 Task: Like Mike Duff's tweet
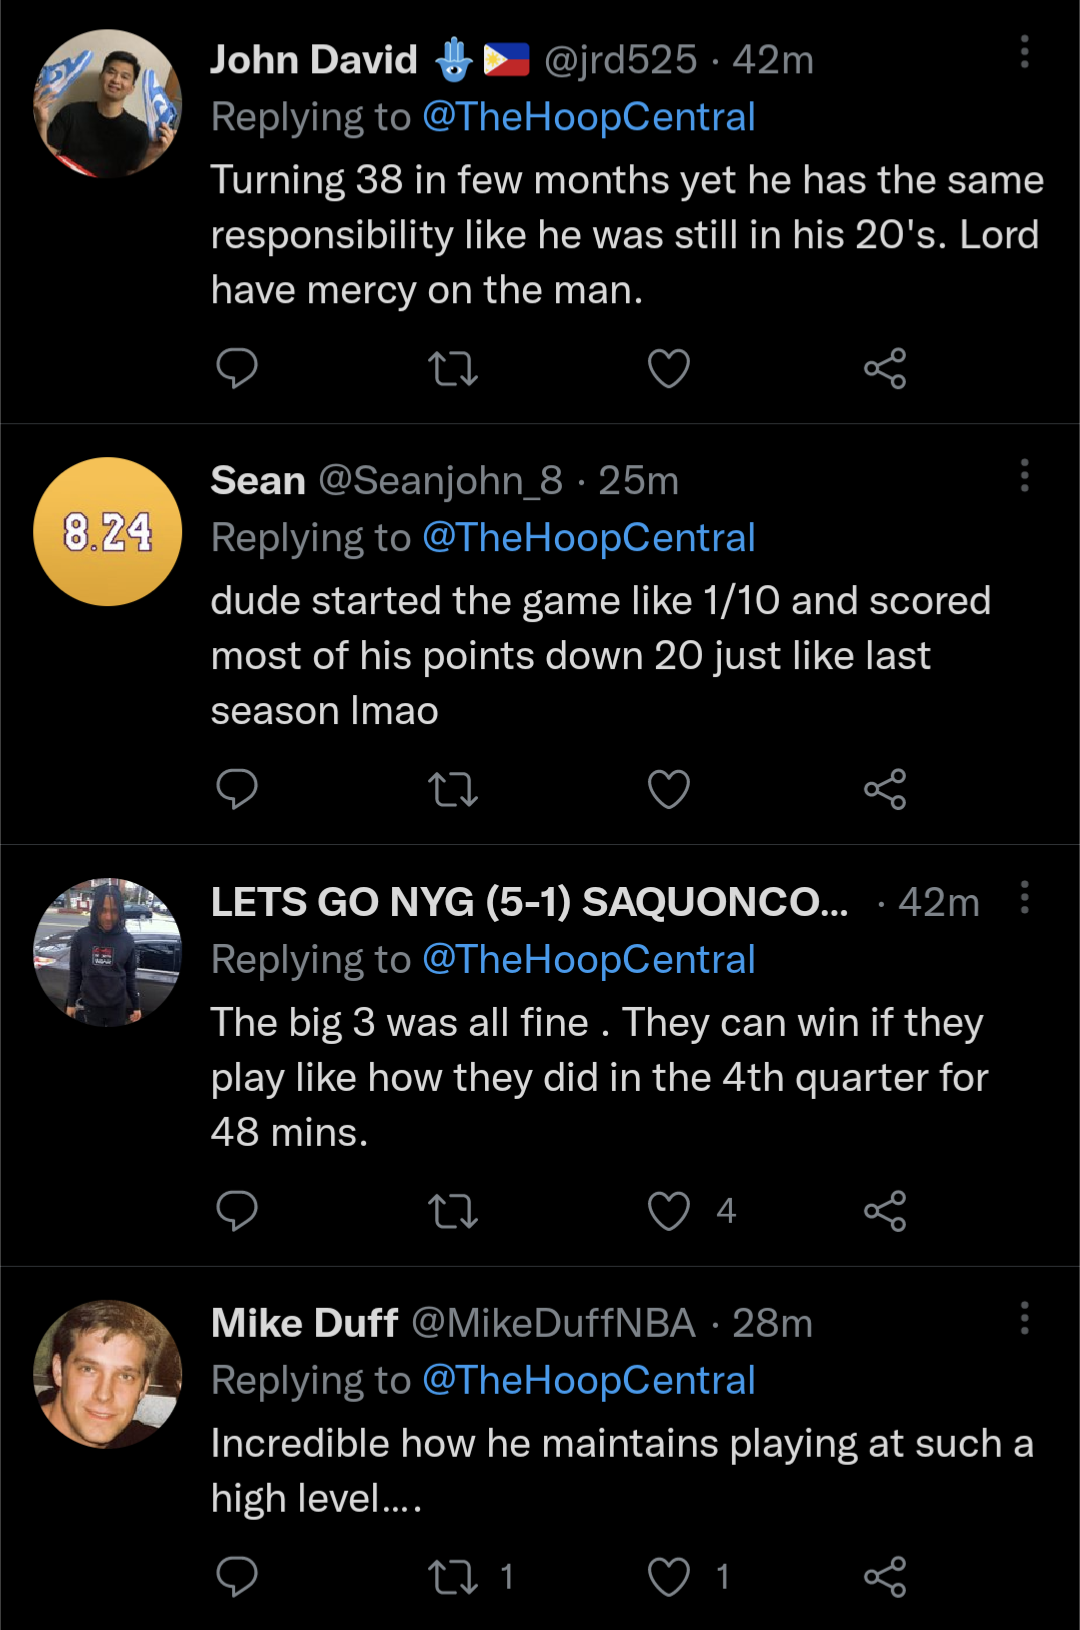(669, 1577)
